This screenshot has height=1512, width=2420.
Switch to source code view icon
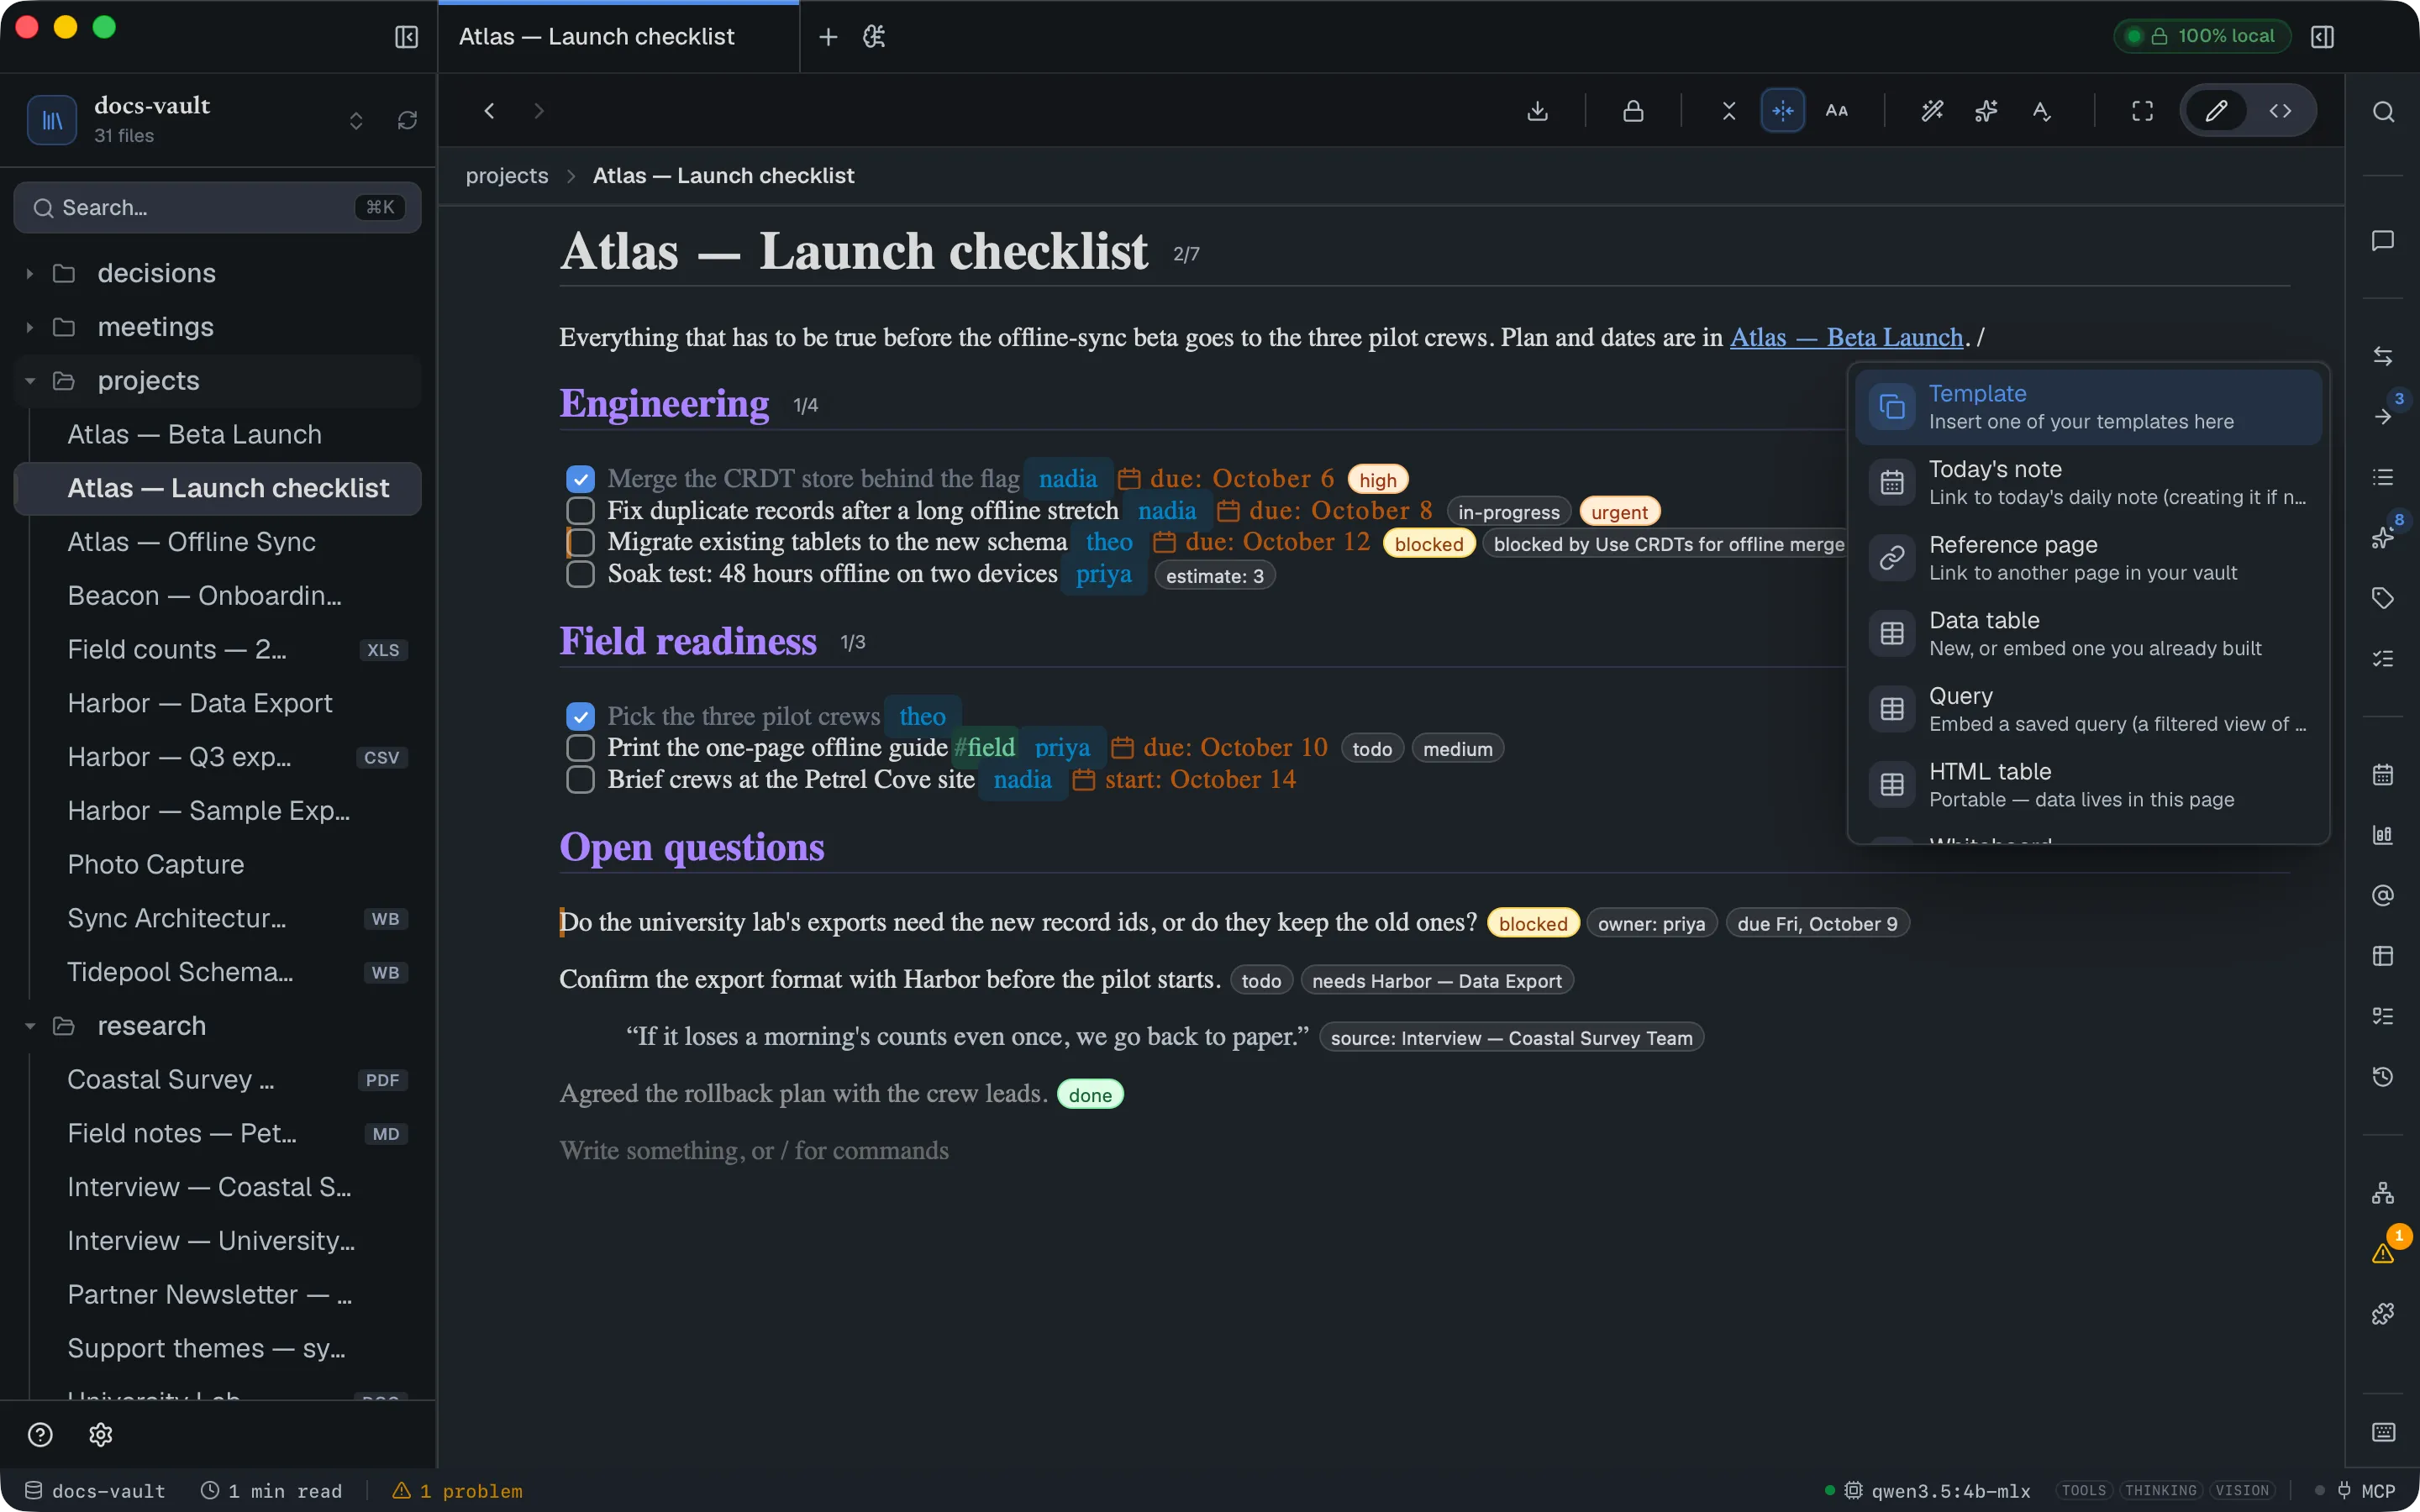2280,111
